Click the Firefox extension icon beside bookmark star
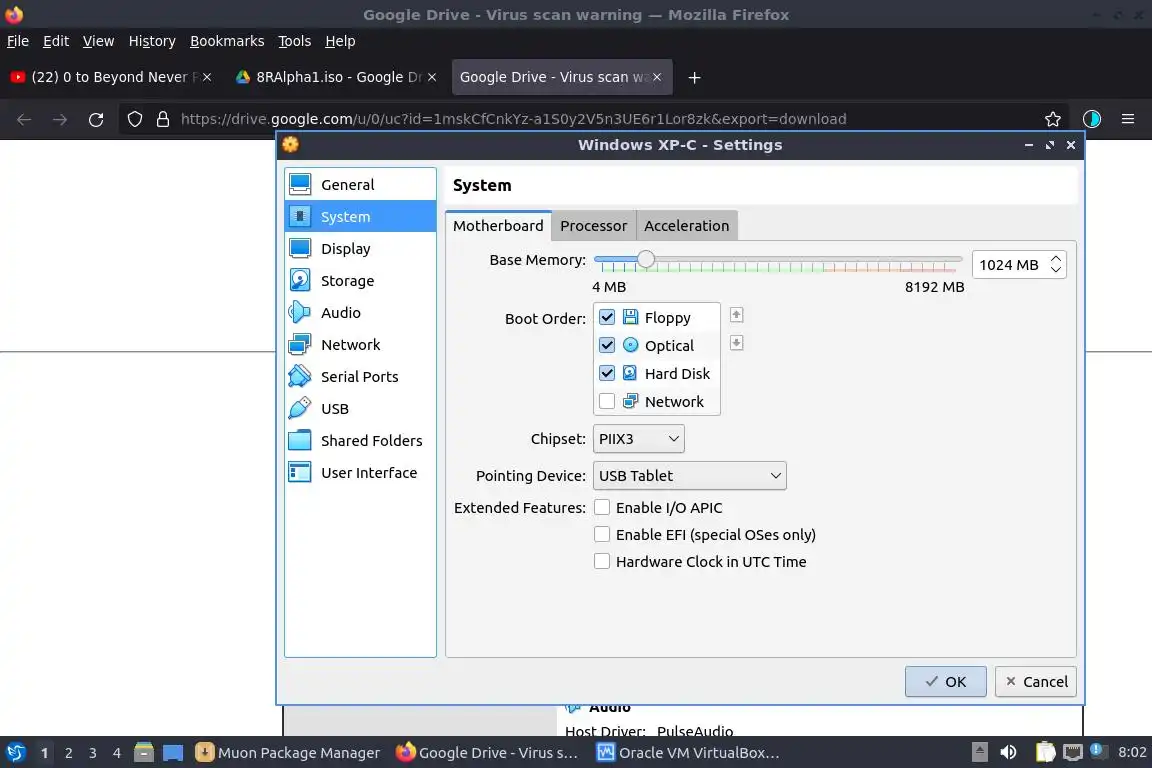This screenshot has width=1152, height=768. [1092, 119]
